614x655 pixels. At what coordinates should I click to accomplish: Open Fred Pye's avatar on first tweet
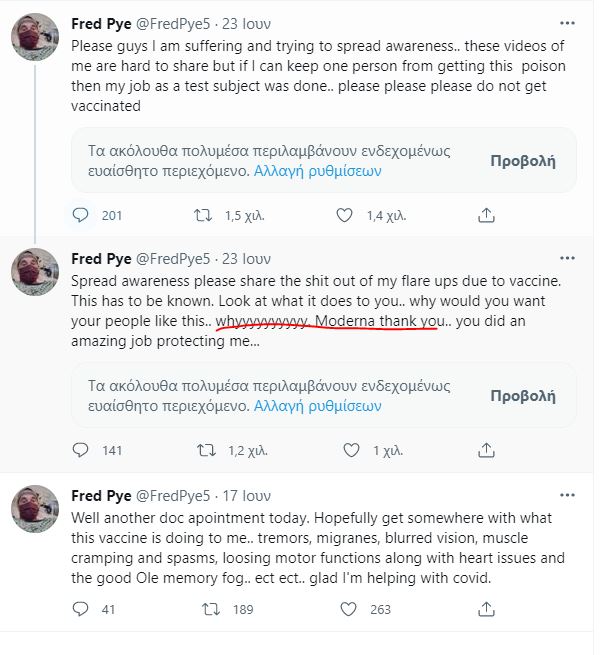[x=34, y=38]
